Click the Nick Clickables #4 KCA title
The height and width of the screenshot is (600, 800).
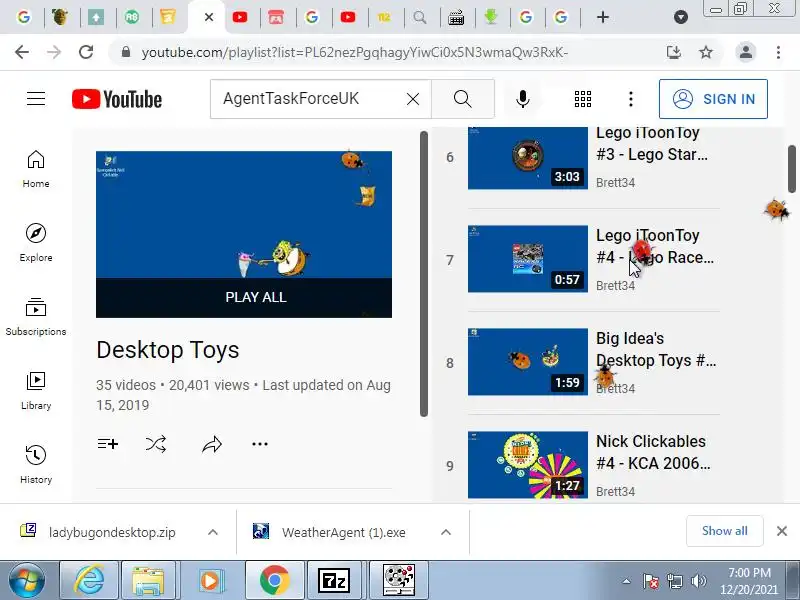(x=653, y=452)
